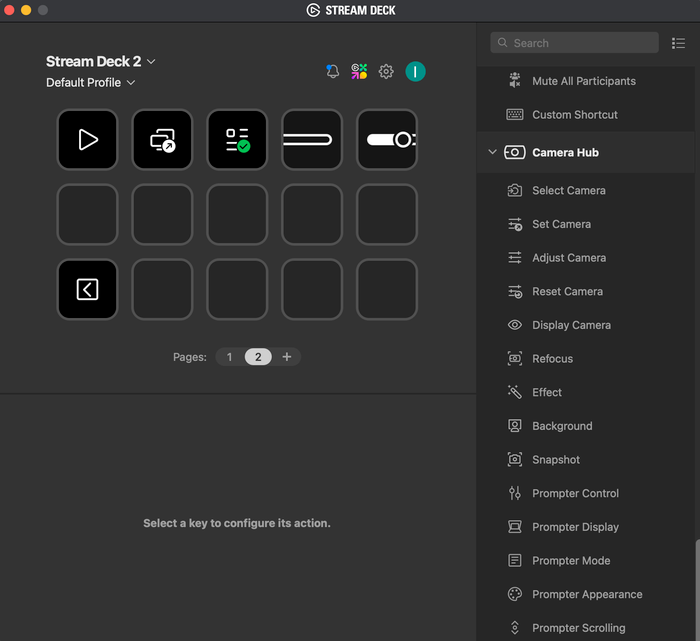
Task: Click the teal user profile avatar
Action: click(x=415, y=71)
